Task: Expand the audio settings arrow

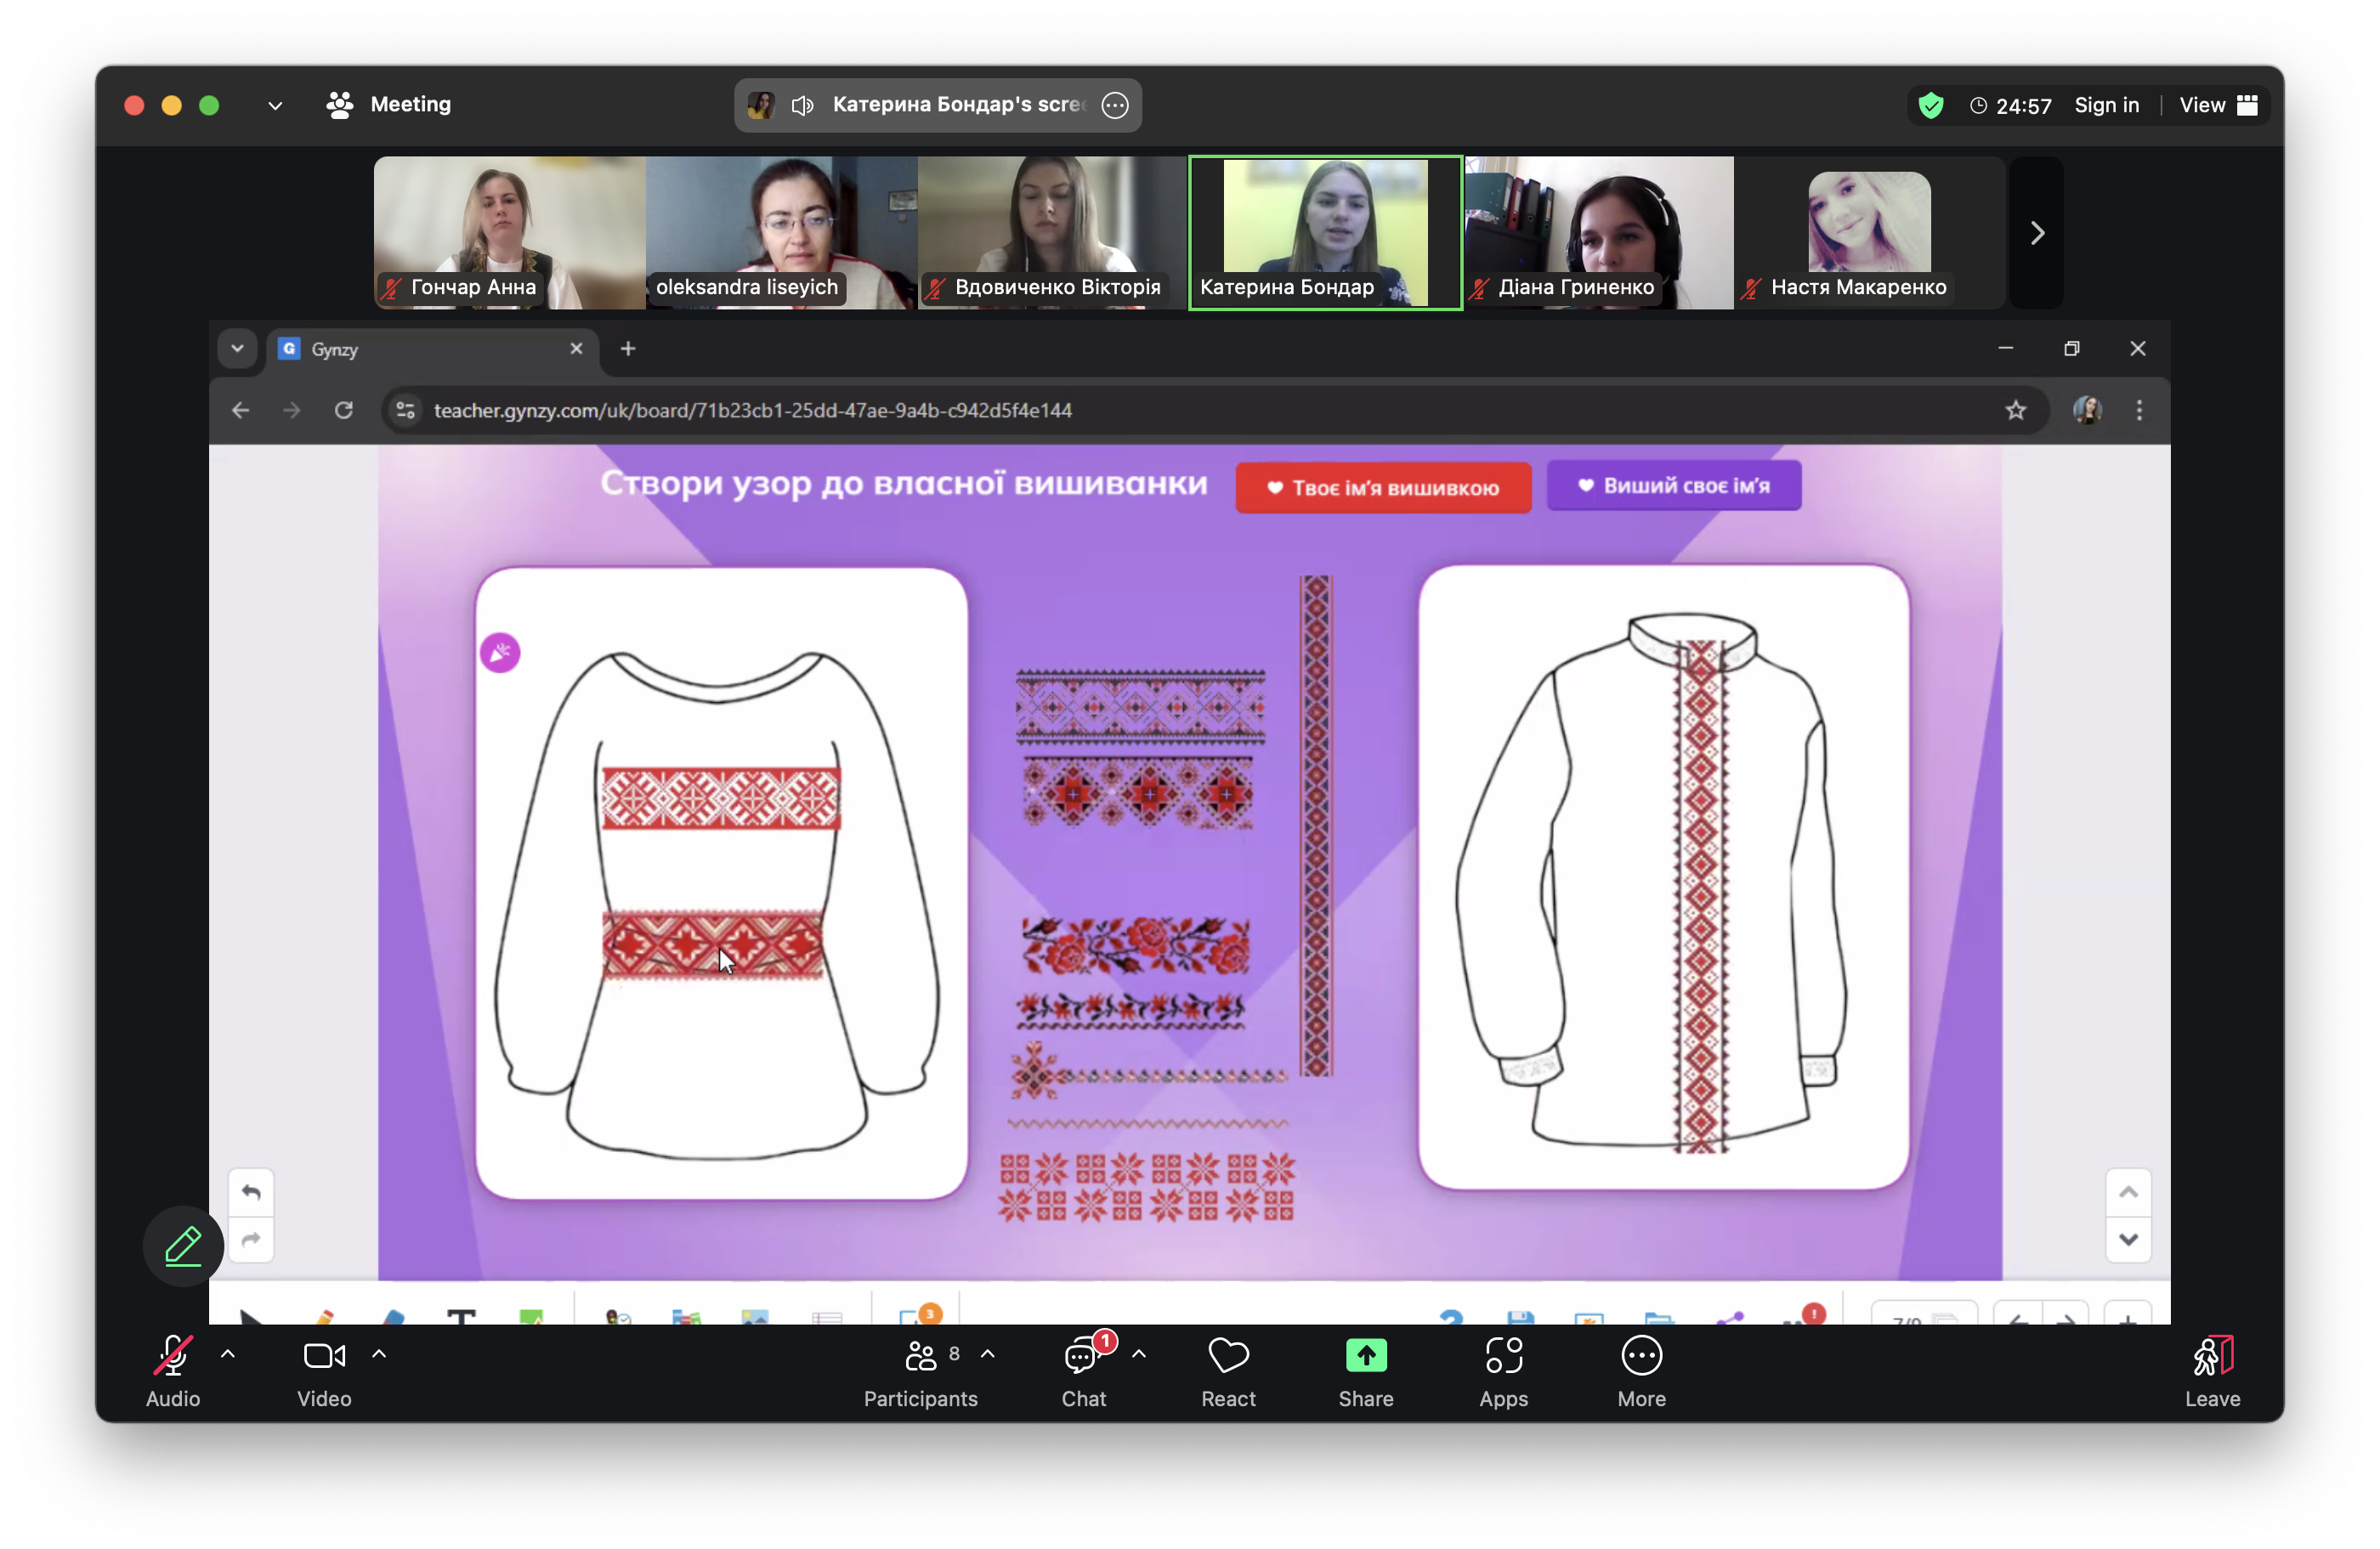Action: point(228,1354)
